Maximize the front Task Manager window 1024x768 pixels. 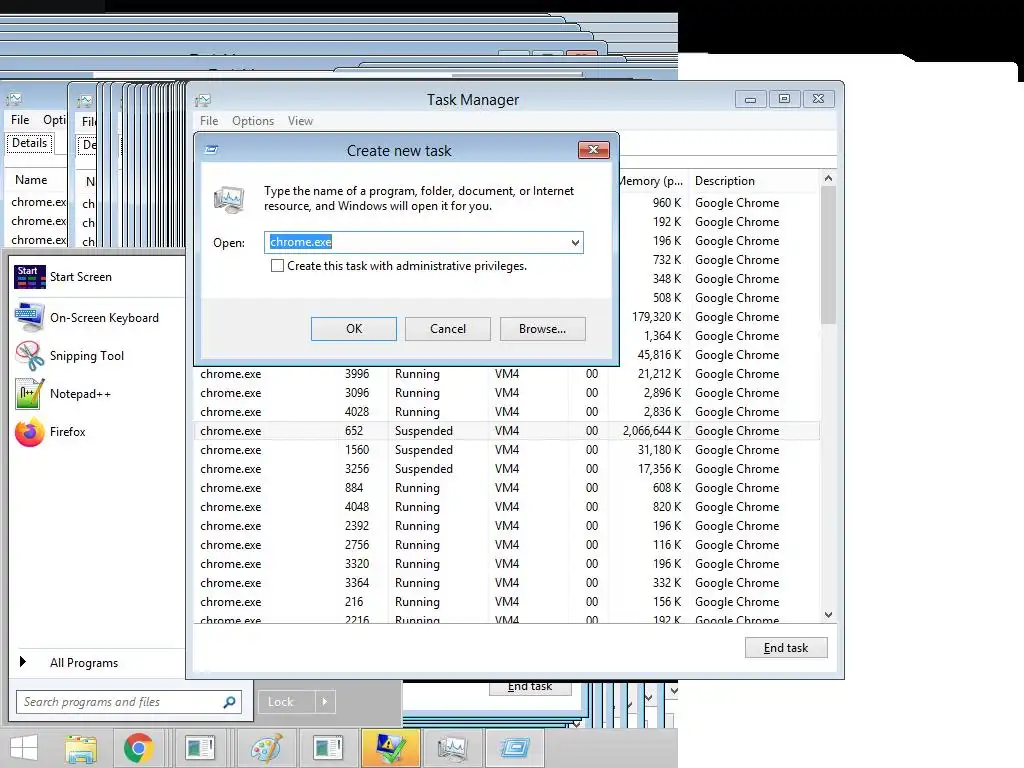[784, 99]
